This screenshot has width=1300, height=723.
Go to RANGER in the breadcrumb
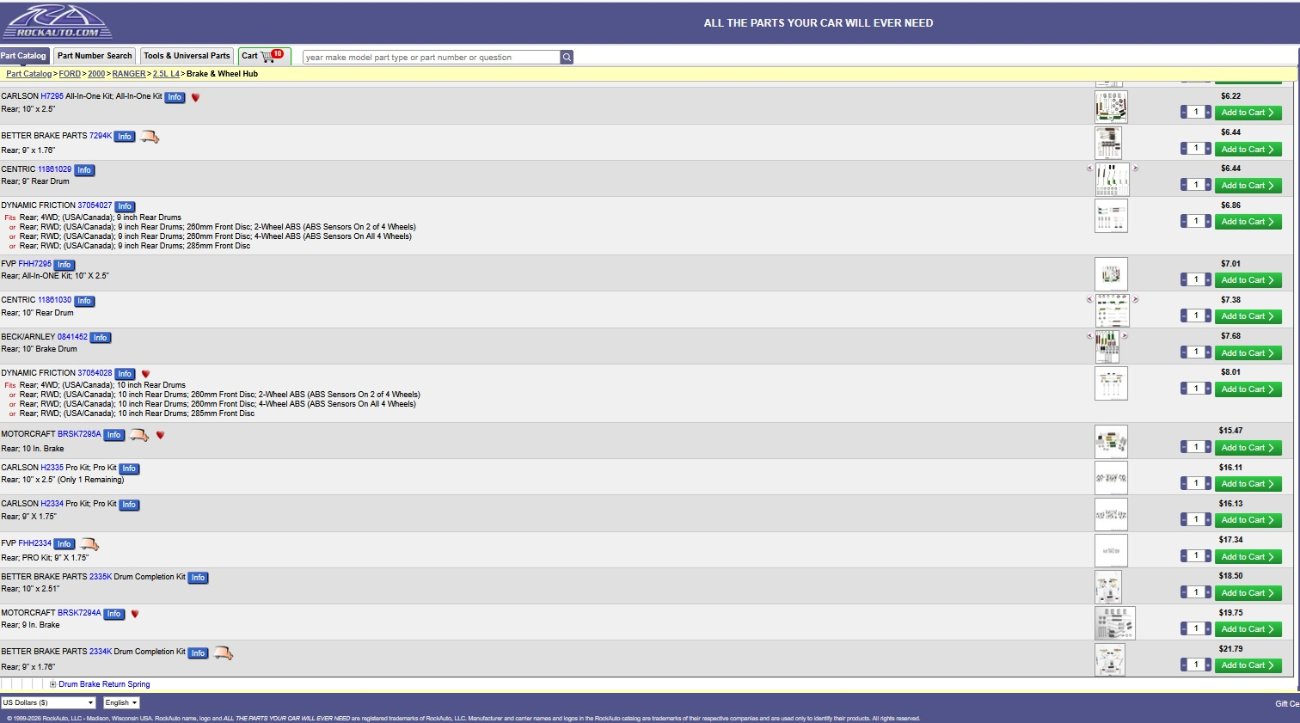pos(129,74)
